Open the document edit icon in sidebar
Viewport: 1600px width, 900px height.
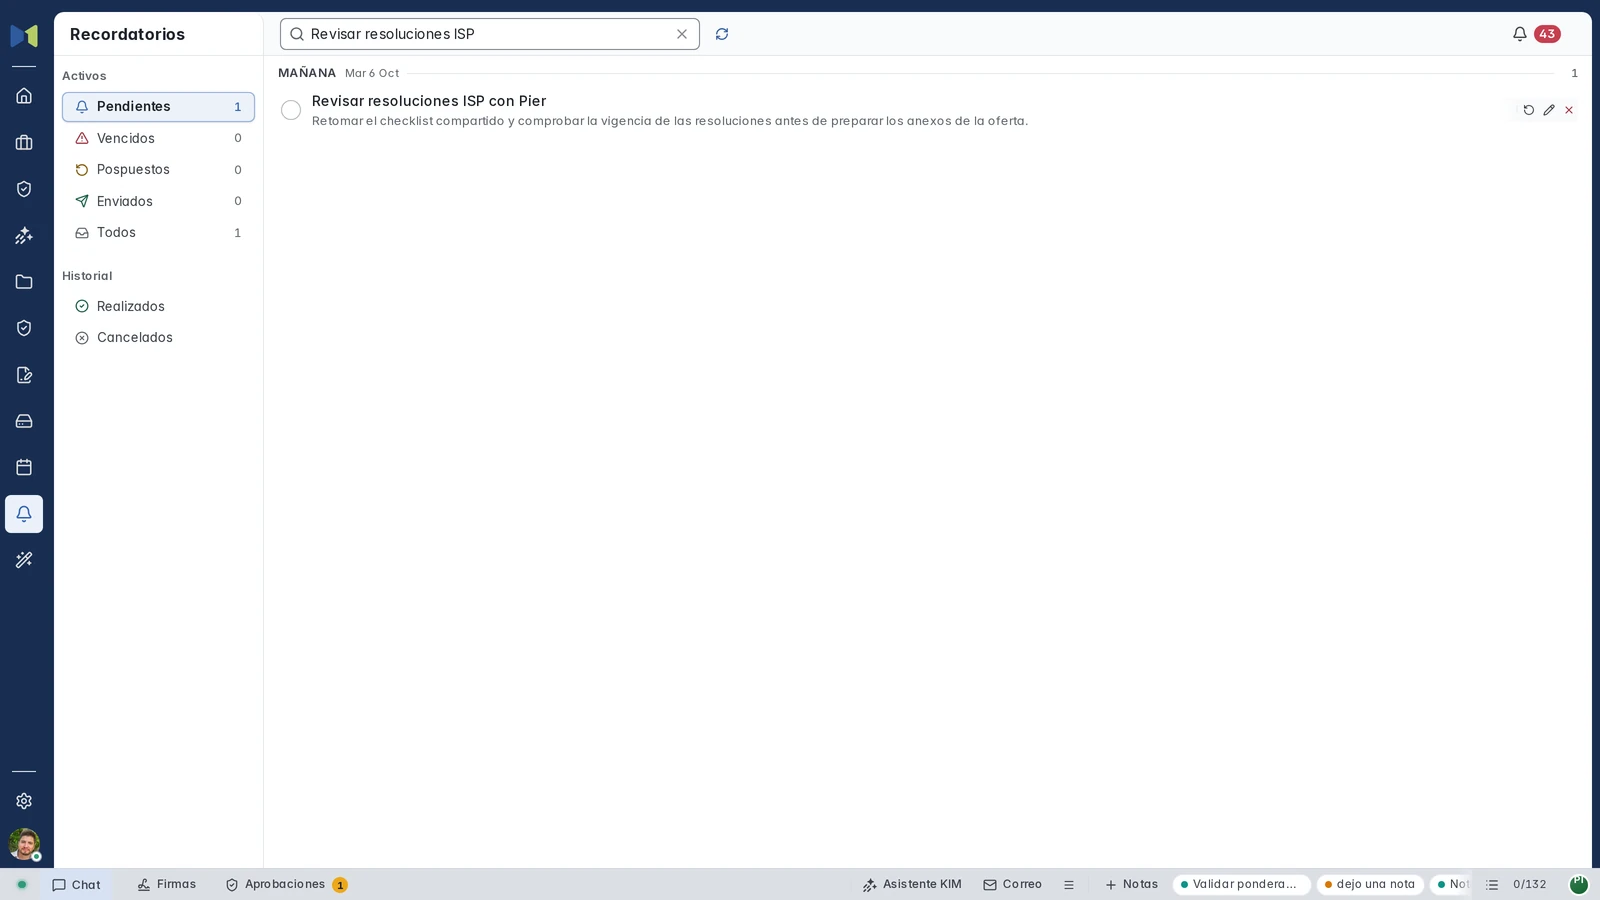click(x=24, y=375)
